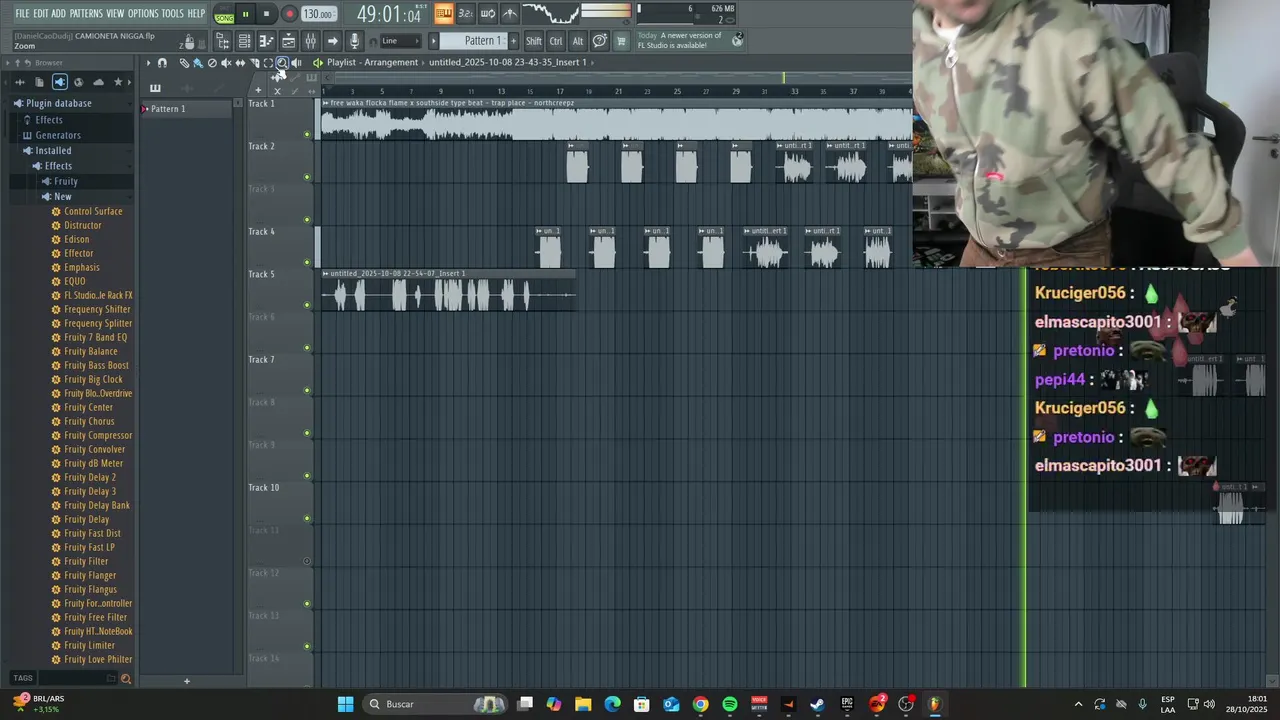The image size is (1280, 720).
Task: Click the untitled Insert 1 clip on Track 5
Action: coord(448,290)
